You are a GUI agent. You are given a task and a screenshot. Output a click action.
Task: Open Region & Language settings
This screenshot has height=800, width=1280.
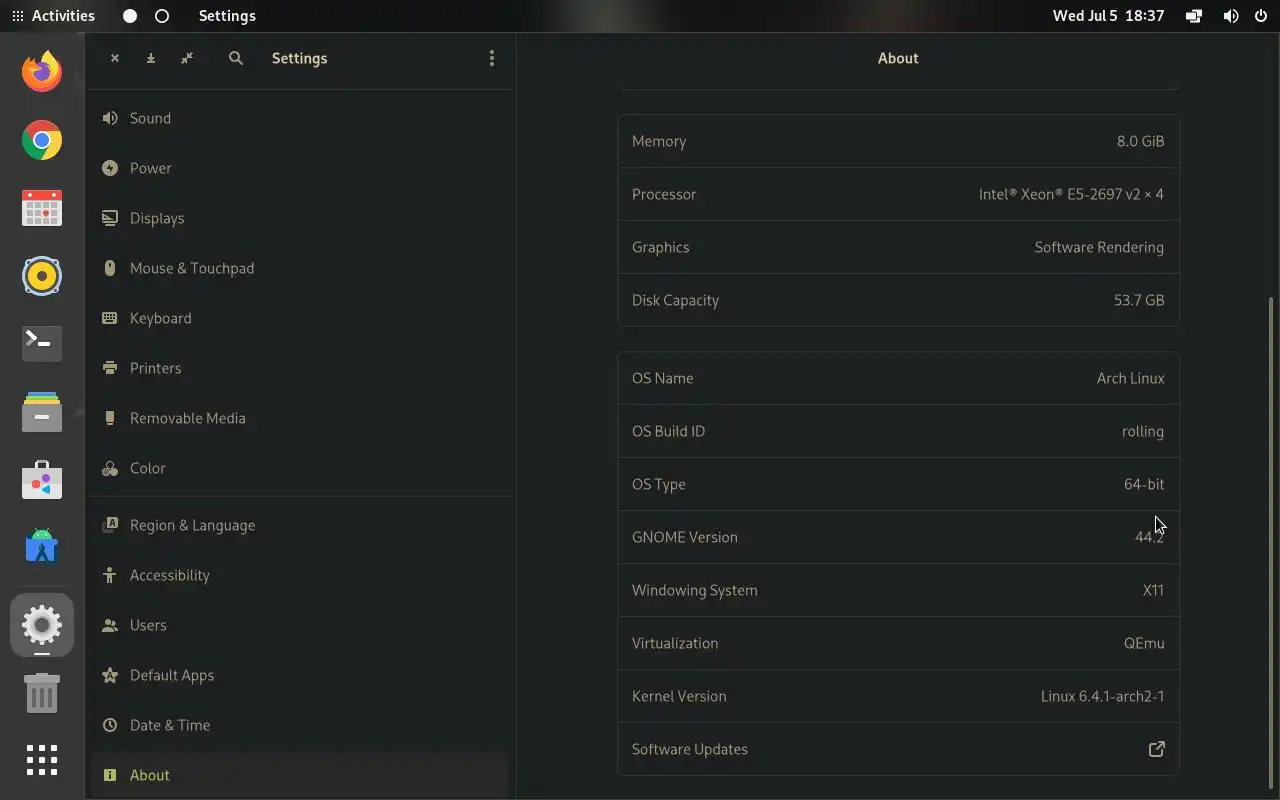(300, 525)
